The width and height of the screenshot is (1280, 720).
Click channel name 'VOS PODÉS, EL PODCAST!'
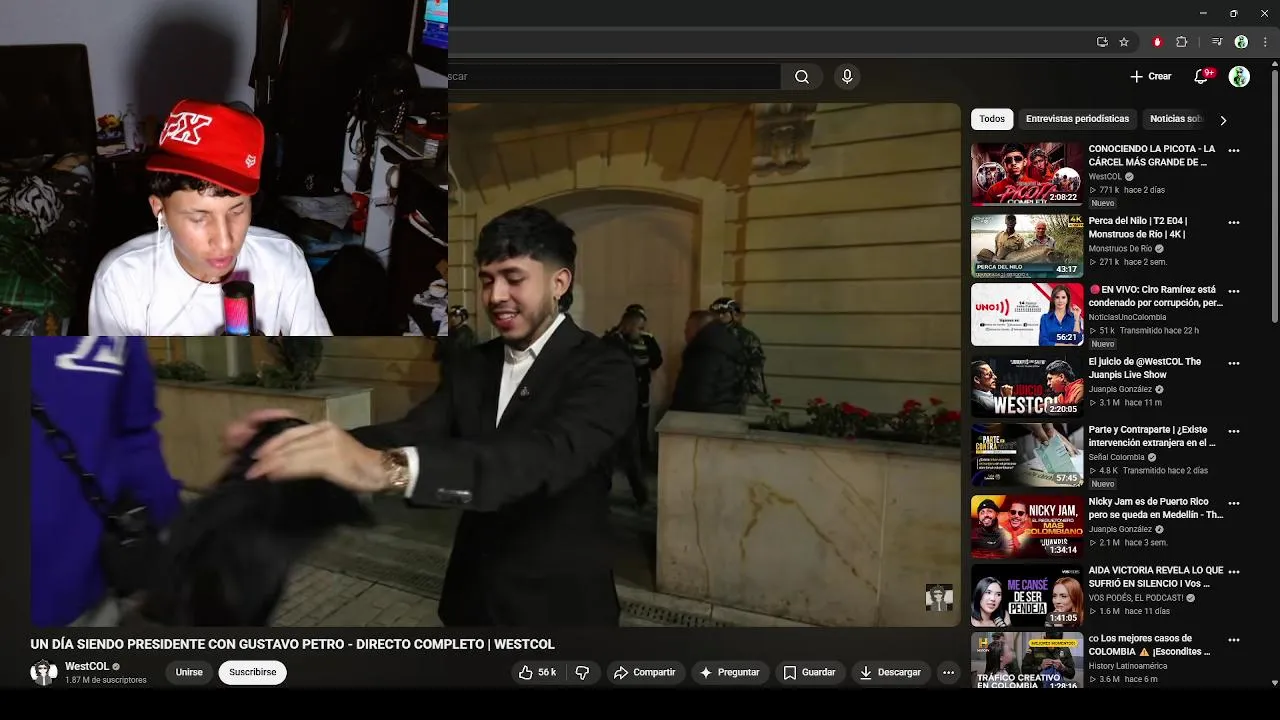[1136, 598]
